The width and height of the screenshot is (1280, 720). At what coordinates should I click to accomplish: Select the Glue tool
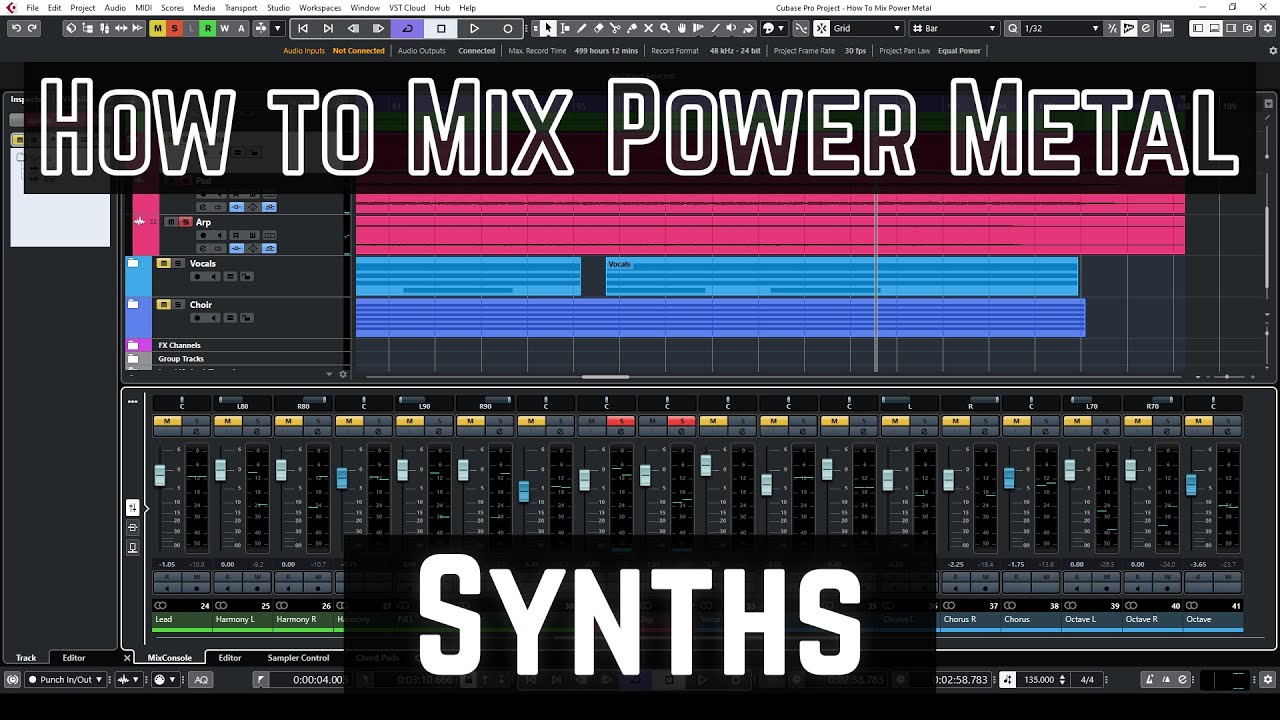632,28
